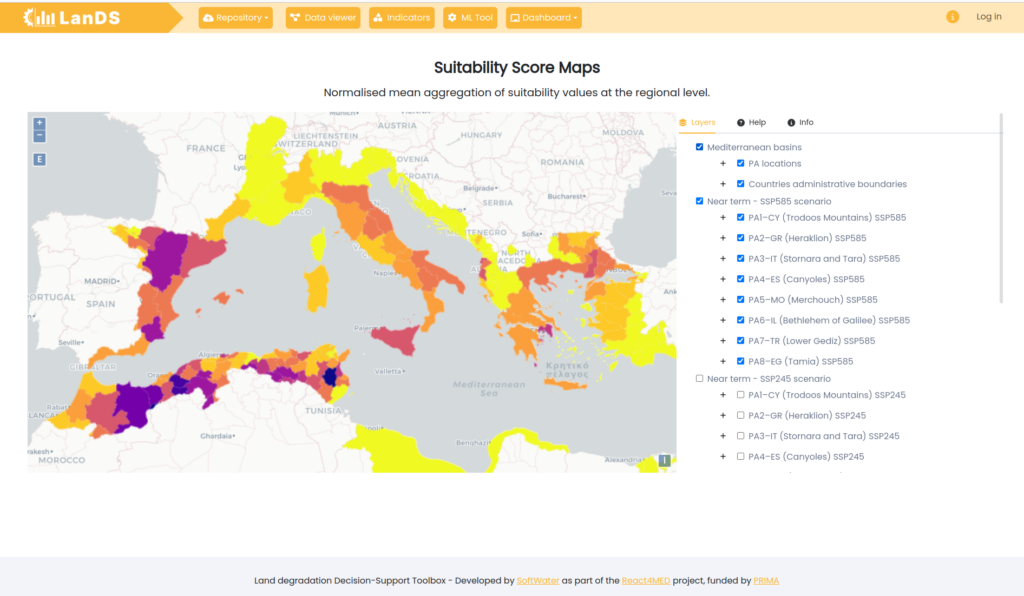
Task: Click the Log in link
Action: [989, 17]
